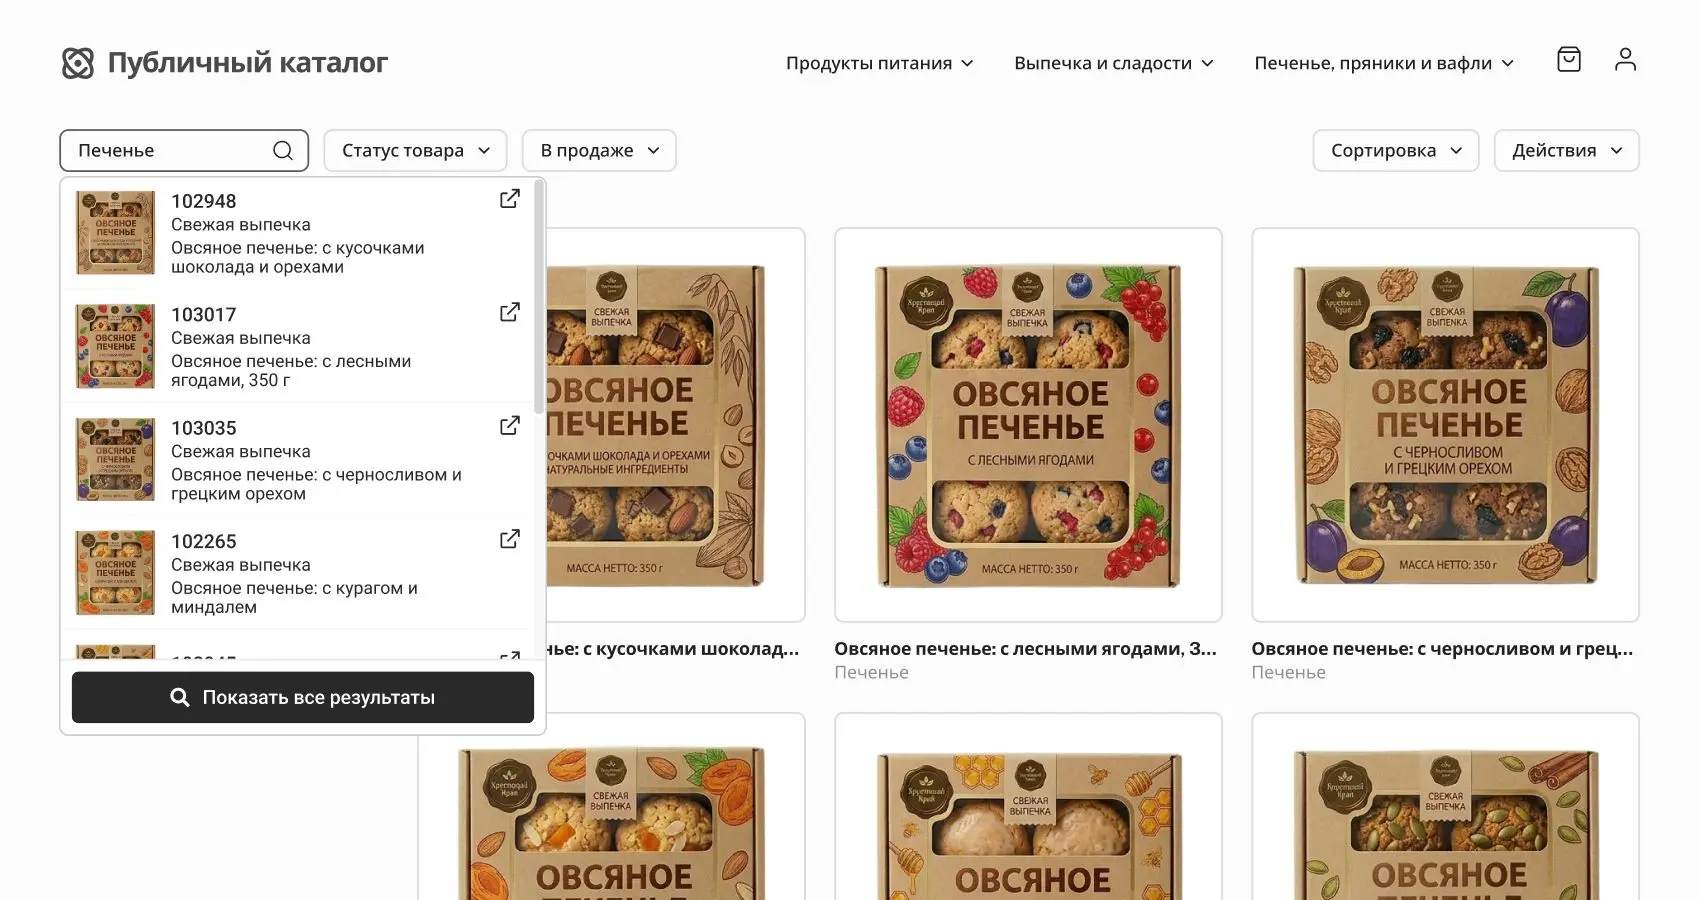Select result text 'с черносливом и грецким орехом'

(x=316, y=484)
